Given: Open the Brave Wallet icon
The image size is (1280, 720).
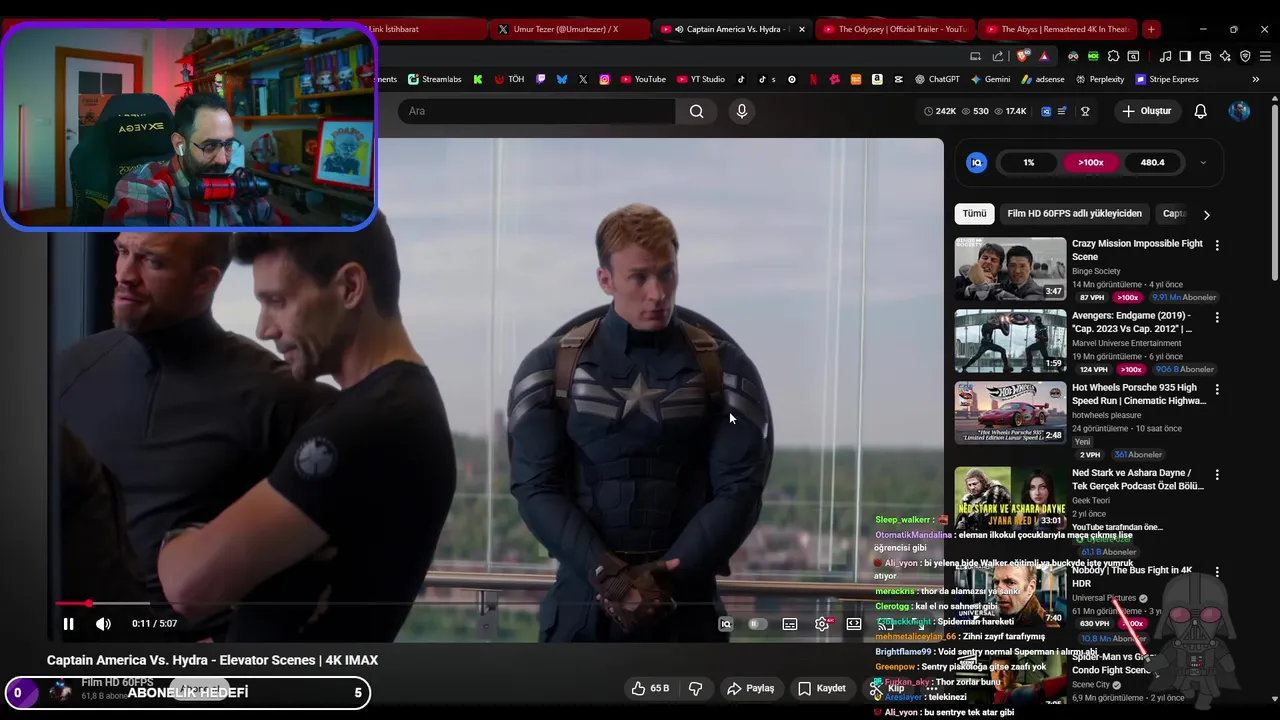Looking at the screenshot, I should tap(1205, 56).
